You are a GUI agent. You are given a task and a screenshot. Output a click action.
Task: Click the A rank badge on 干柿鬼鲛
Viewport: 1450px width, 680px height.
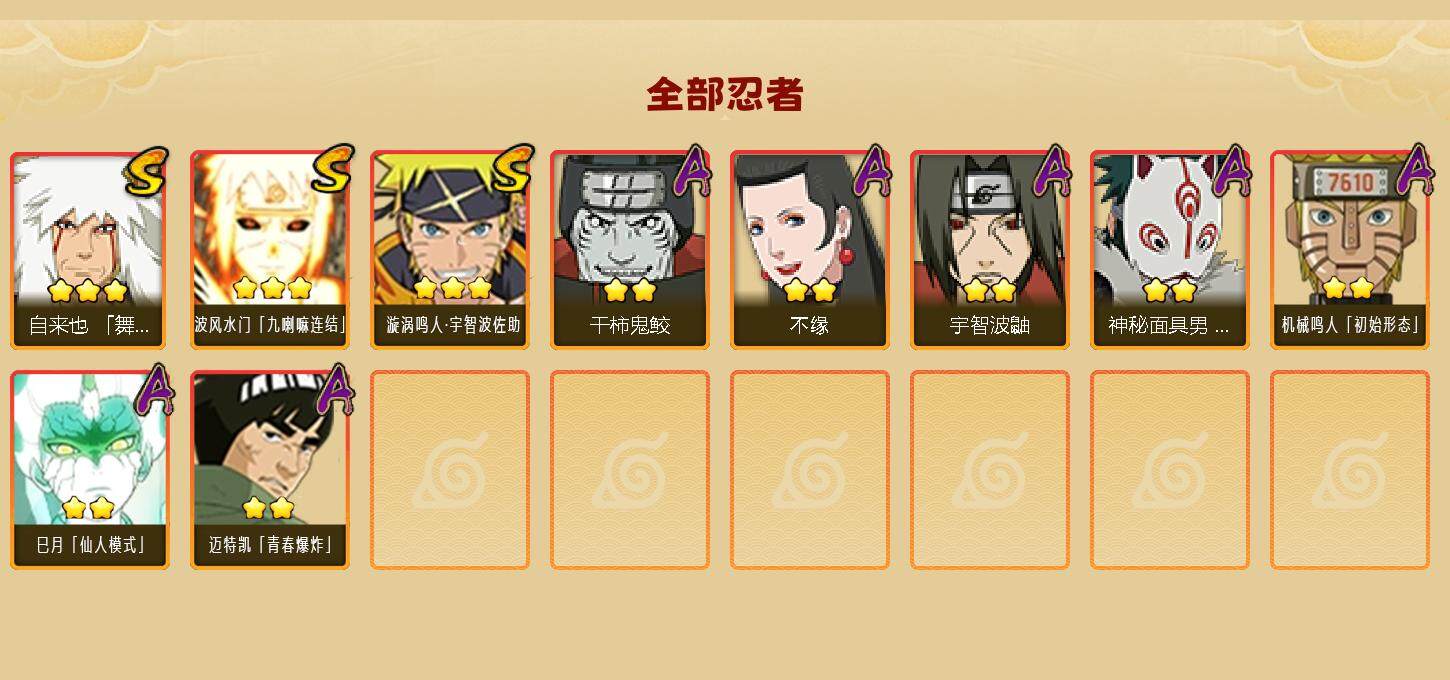click(692, 170)
